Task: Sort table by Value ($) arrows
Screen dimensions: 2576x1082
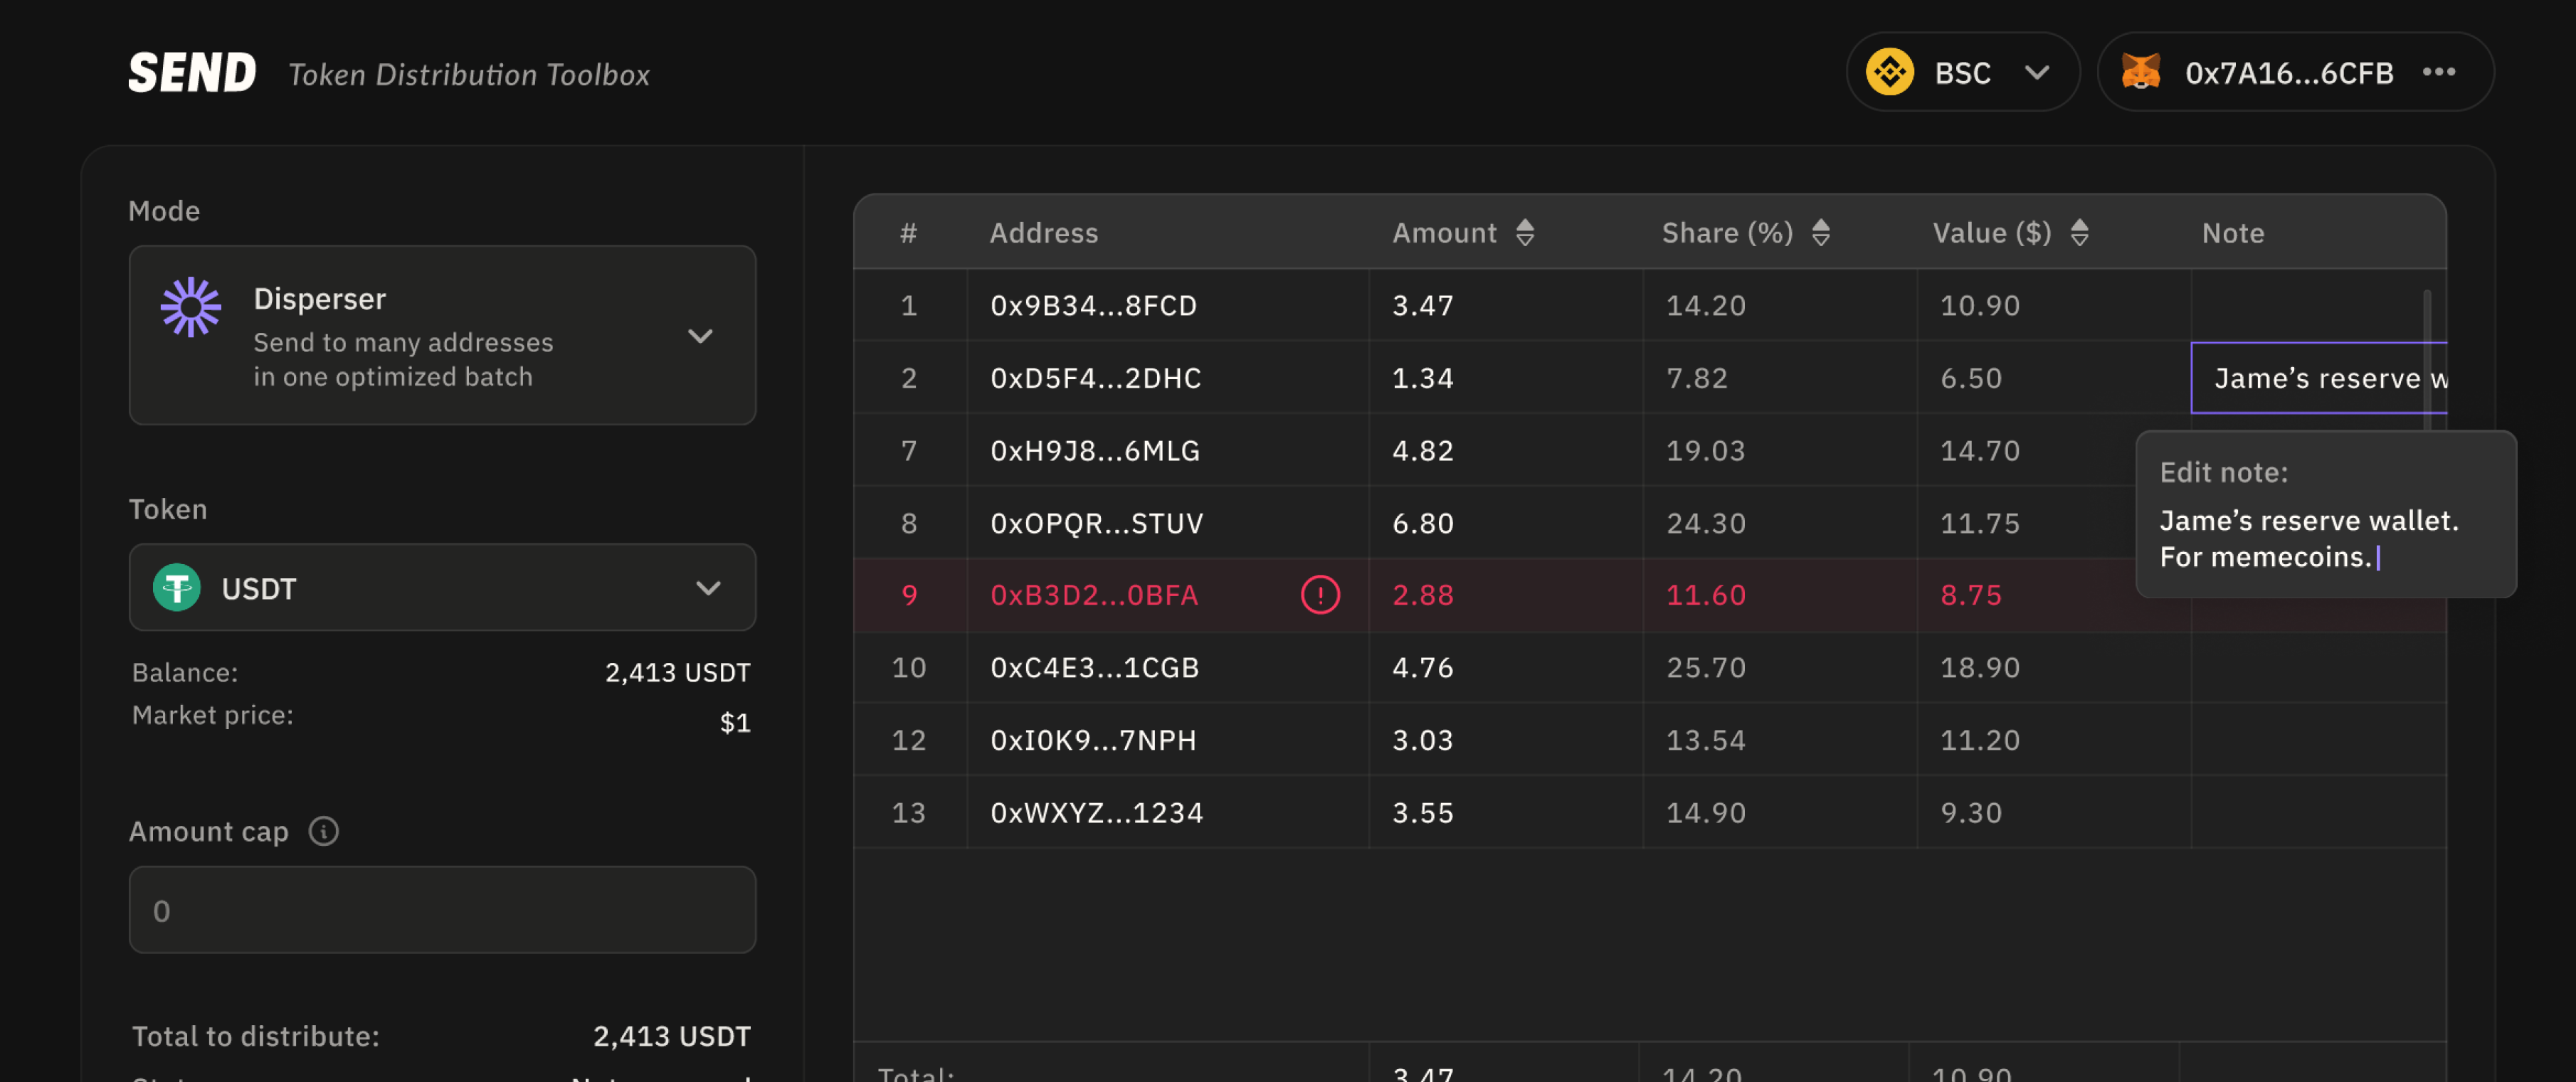Action: [x=2079, y=233]
